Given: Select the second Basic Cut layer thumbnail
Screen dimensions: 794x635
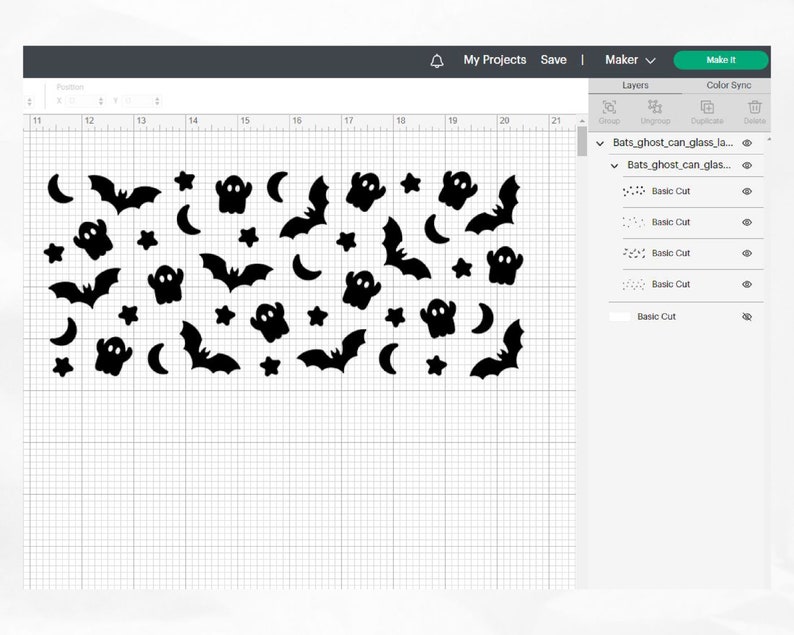Looking at the screenshot, I should (633, 222).
